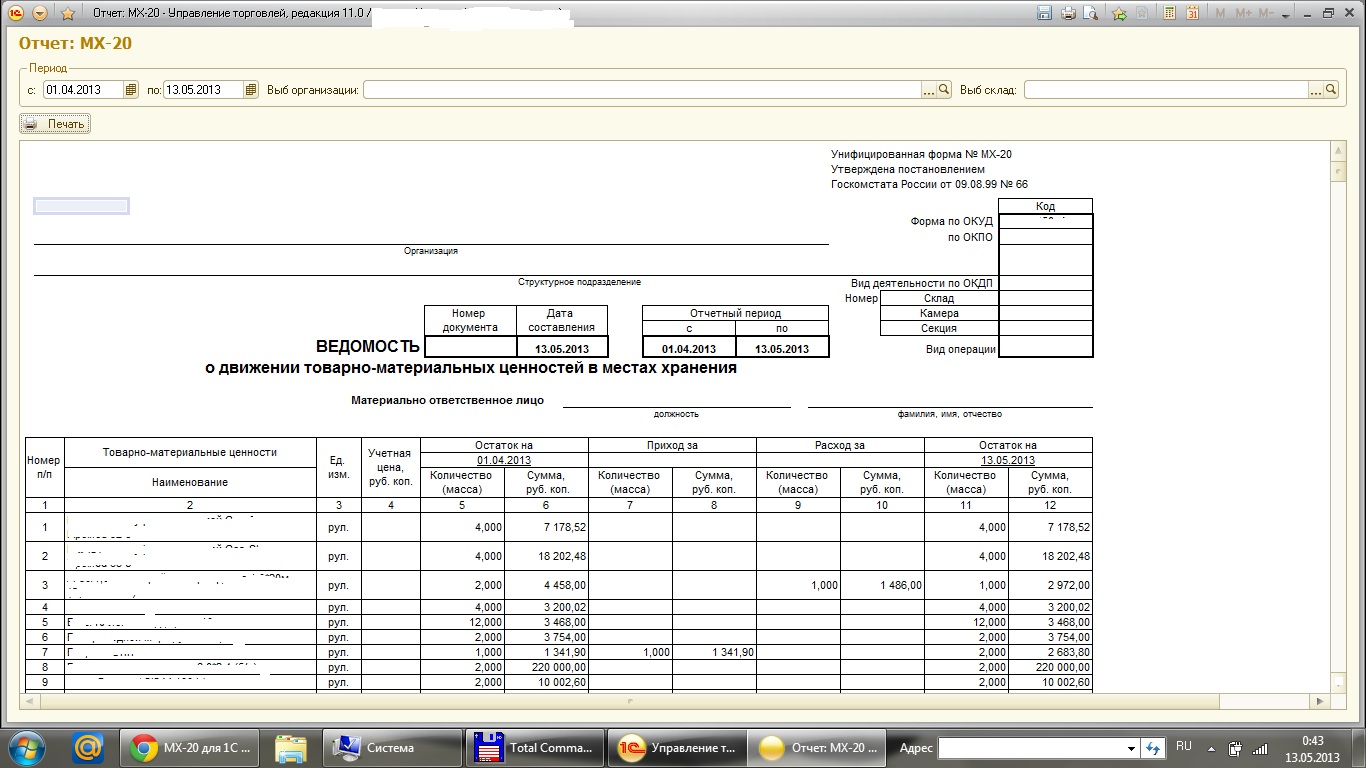The image size is (1366, 768).
Task: Open the Windows Start button
Action: [25, 747]
